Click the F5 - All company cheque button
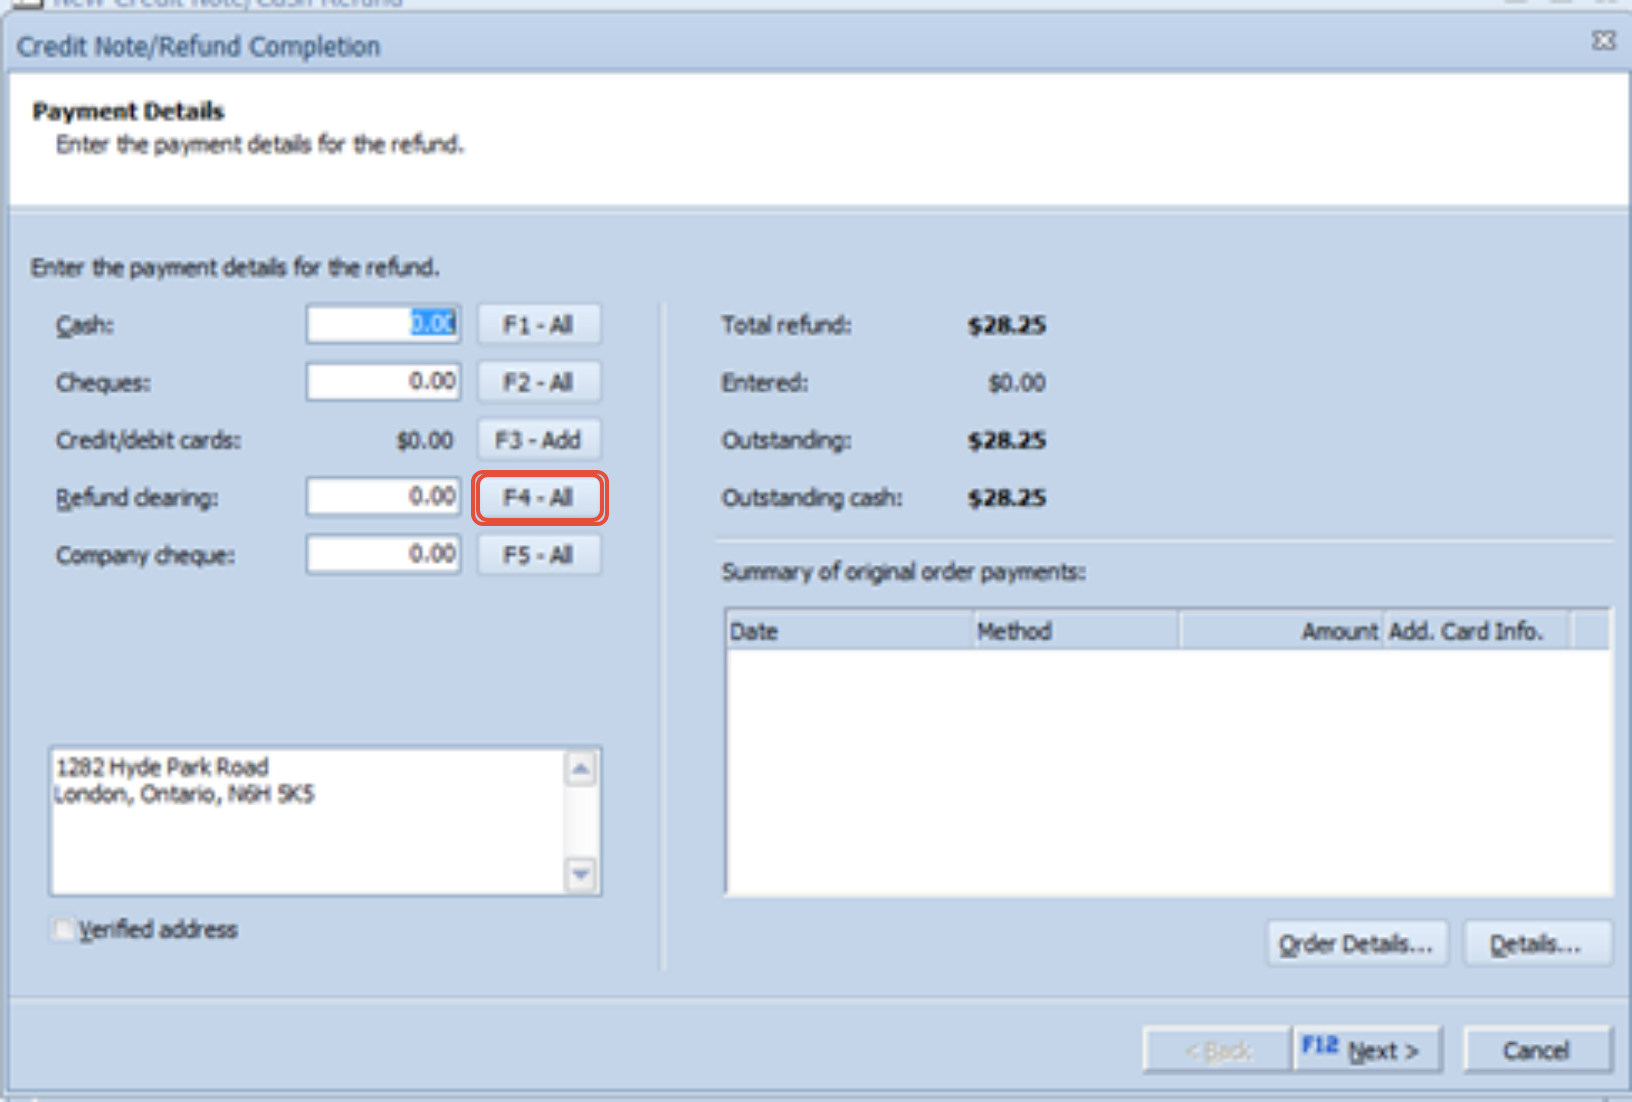 (538, 555)
